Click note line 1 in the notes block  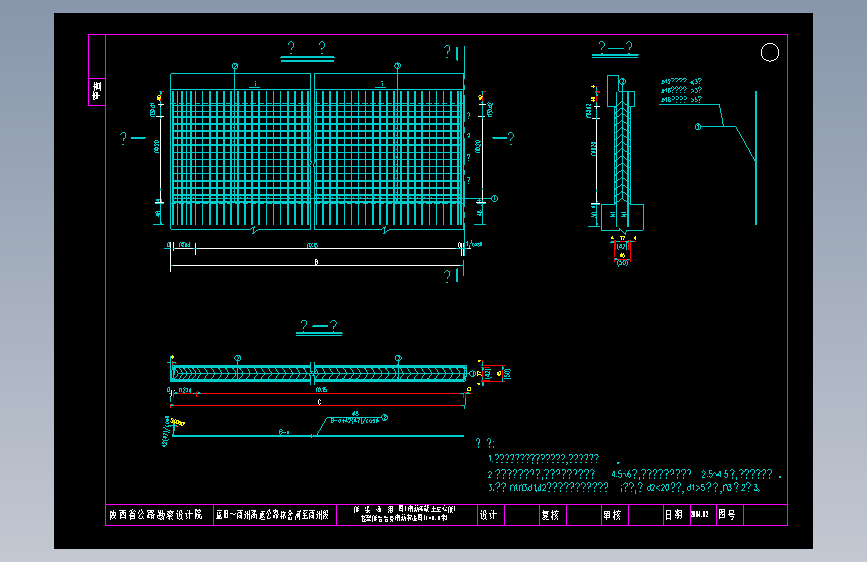pos(544,458)
